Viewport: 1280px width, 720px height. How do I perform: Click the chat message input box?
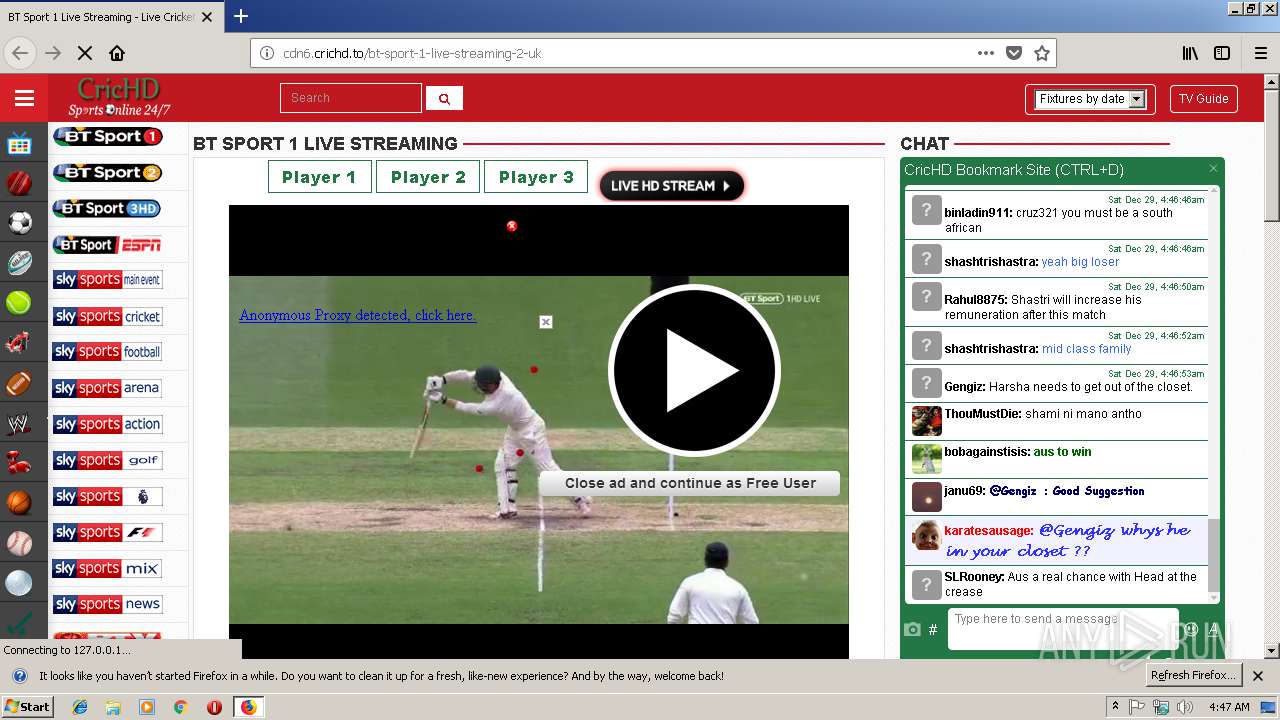(x=1063, y=629)
